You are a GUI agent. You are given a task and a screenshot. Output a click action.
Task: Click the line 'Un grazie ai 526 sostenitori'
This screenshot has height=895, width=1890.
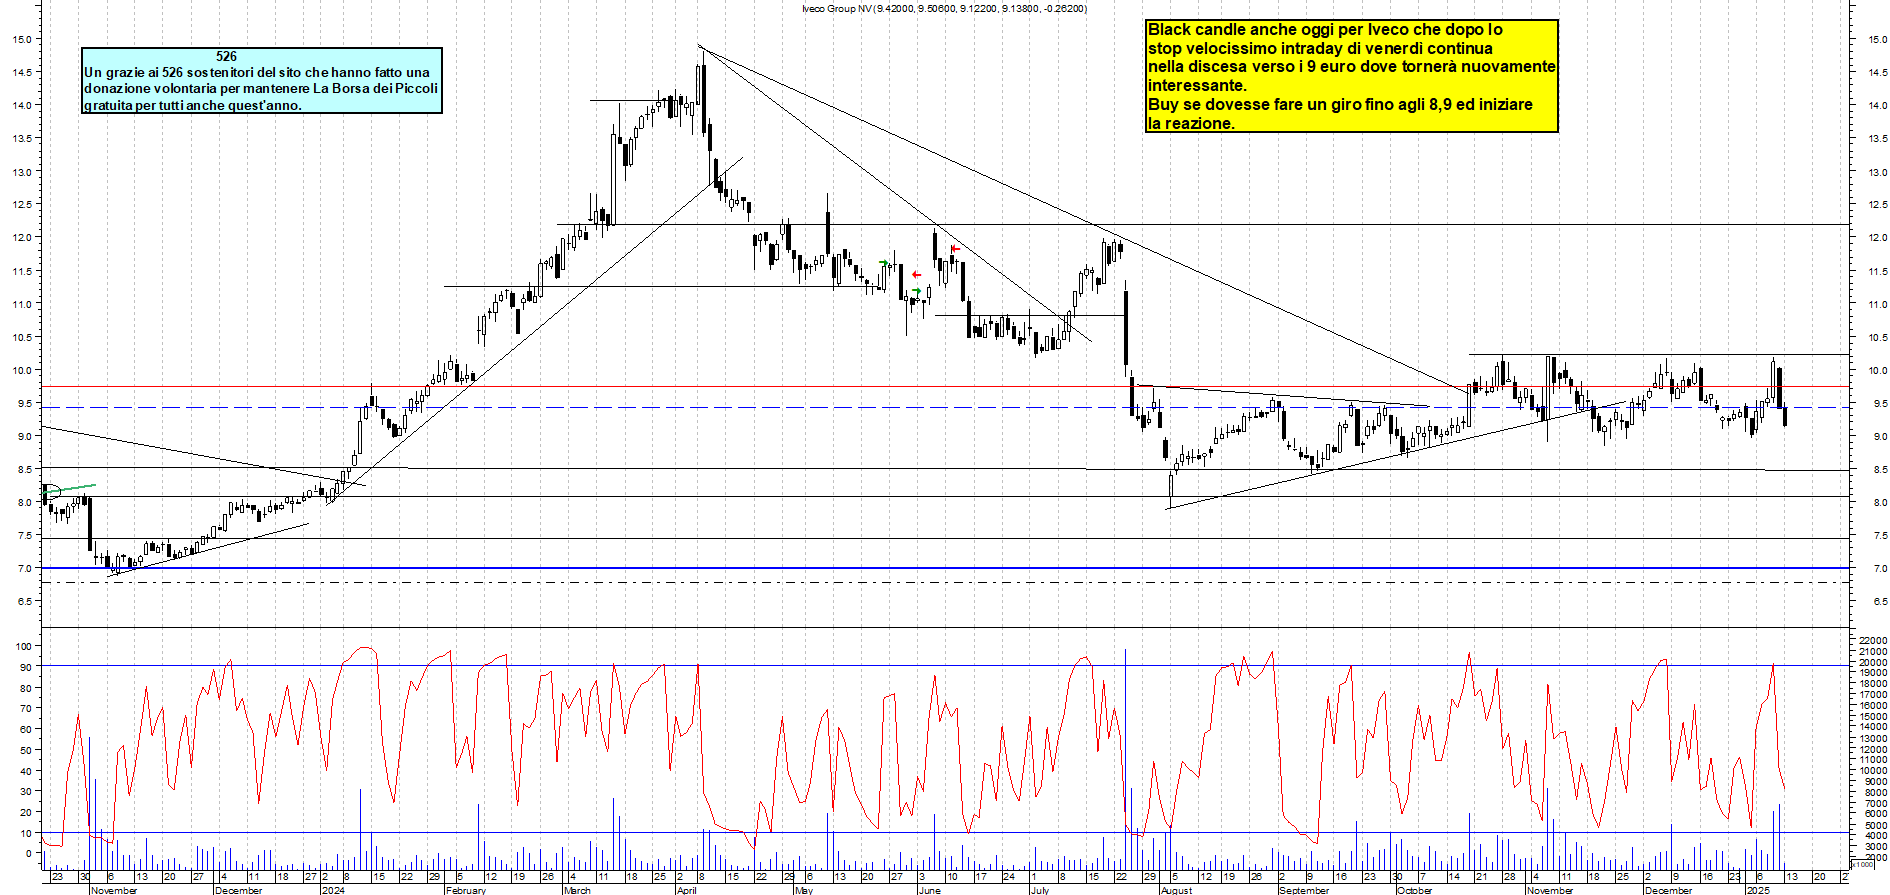[x=257, y=72]
